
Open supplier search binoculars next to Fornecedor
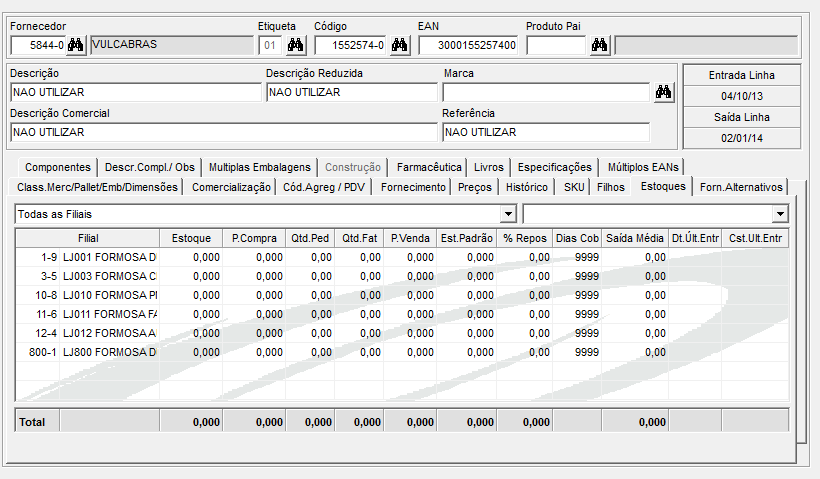75,45
